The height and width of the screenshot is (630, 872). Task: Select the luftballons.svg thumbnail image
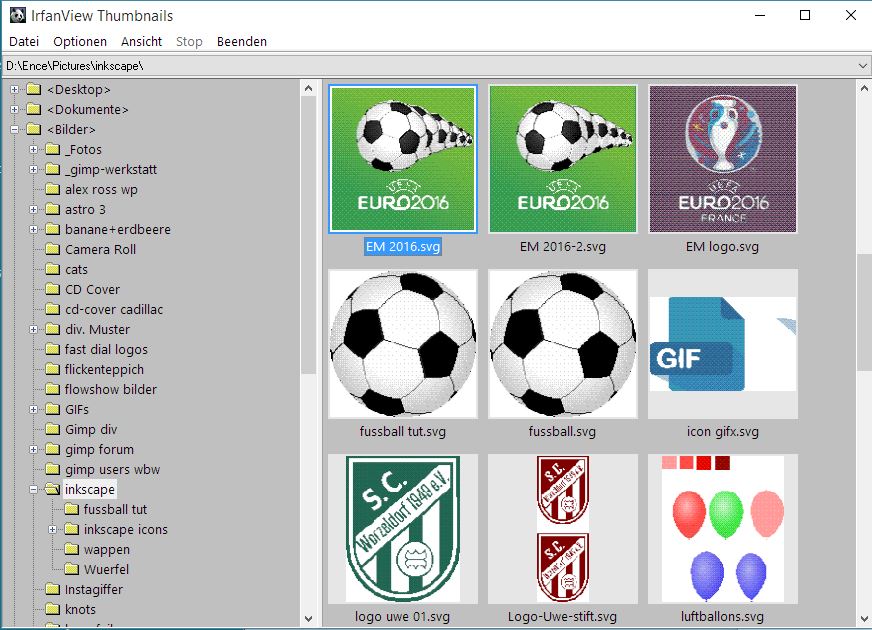tap(722, 528)
